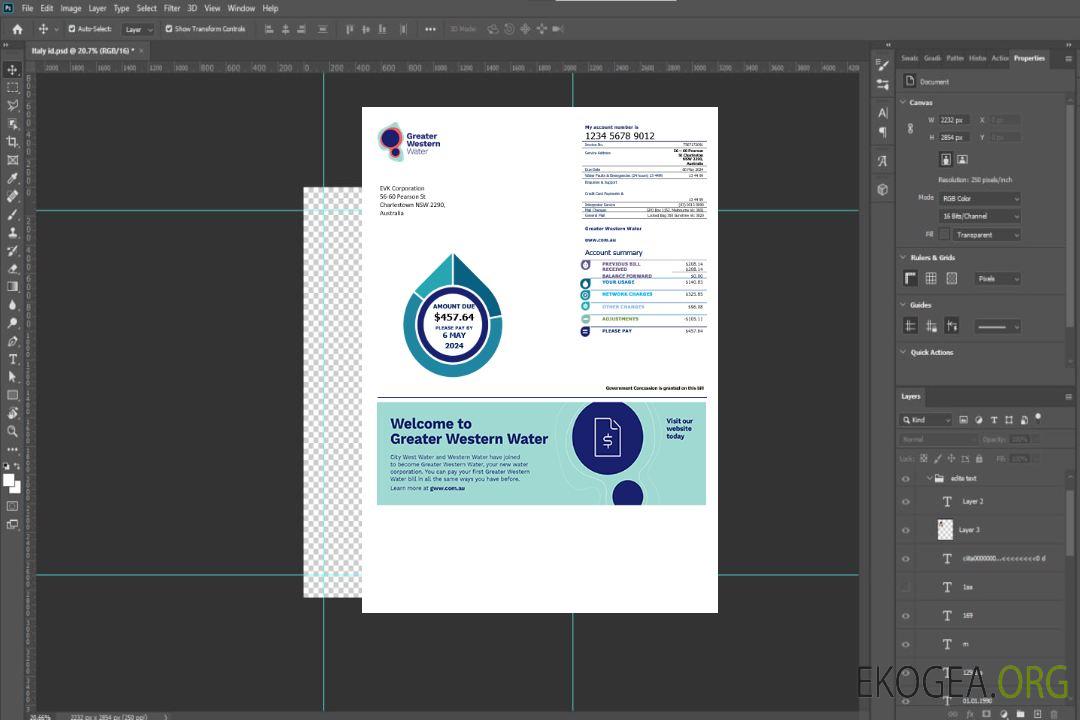Toggle grid display in Rulers & Grids
The width and height of the screenshot is (1080, 720).
click(x=931, y=278)
